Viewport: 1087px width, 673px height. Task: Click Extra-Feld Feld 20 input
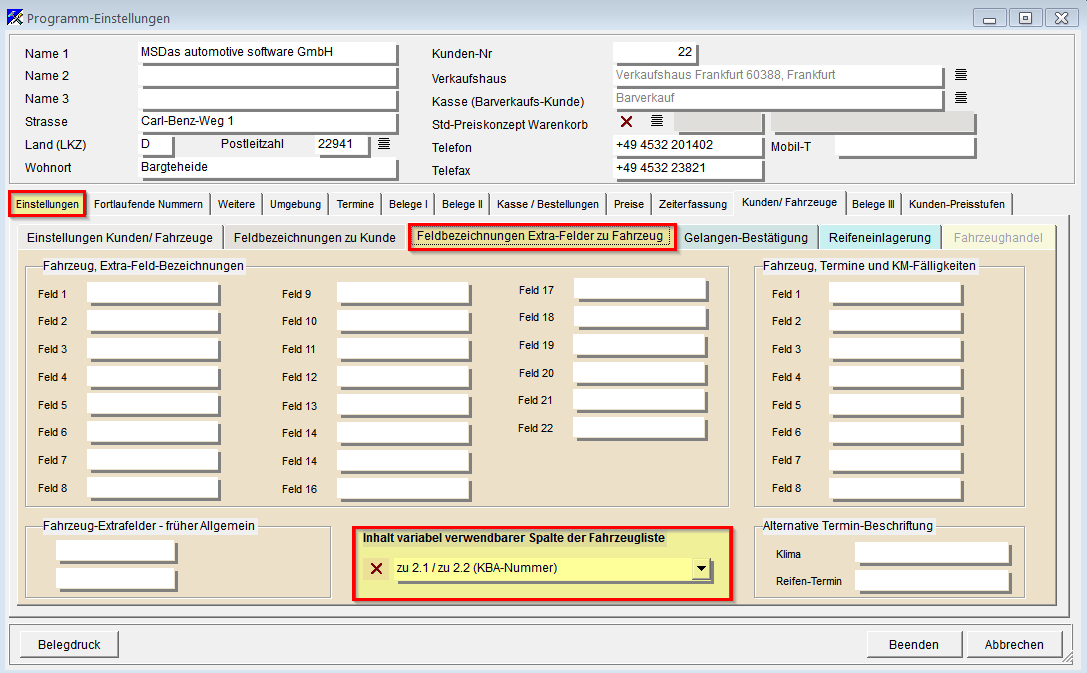(641, 374)
